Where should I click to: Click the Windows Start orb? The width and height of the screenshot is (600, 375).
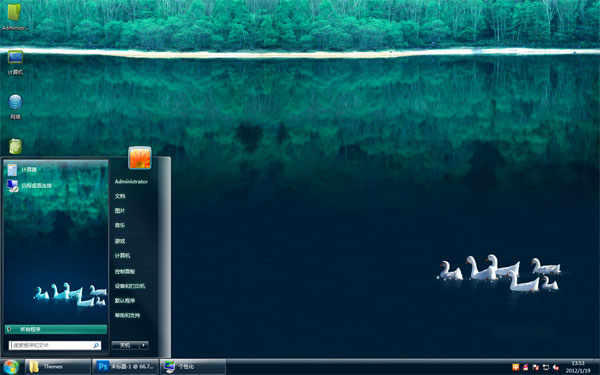pos(11,367)
